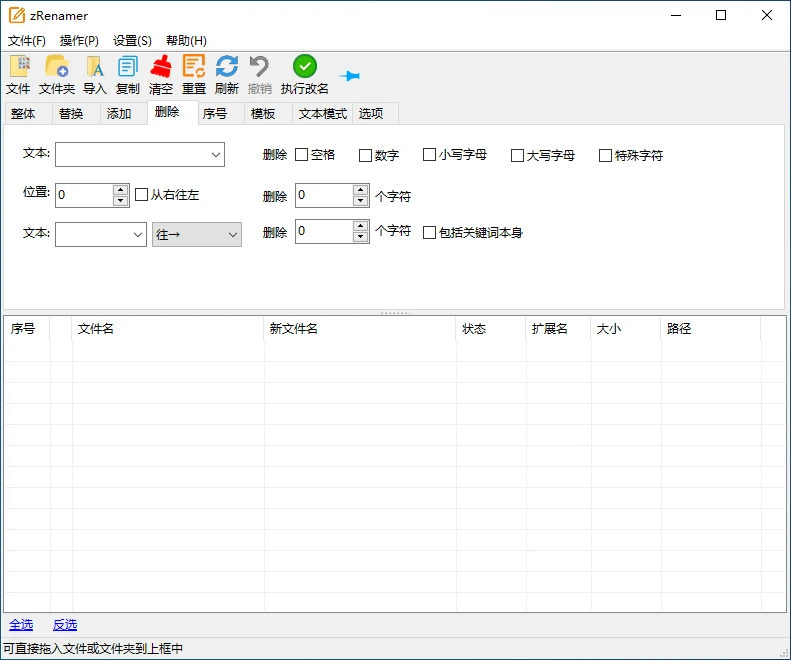Check the 包括关键词本身 option
791x660 pixels.
point(430,233)
